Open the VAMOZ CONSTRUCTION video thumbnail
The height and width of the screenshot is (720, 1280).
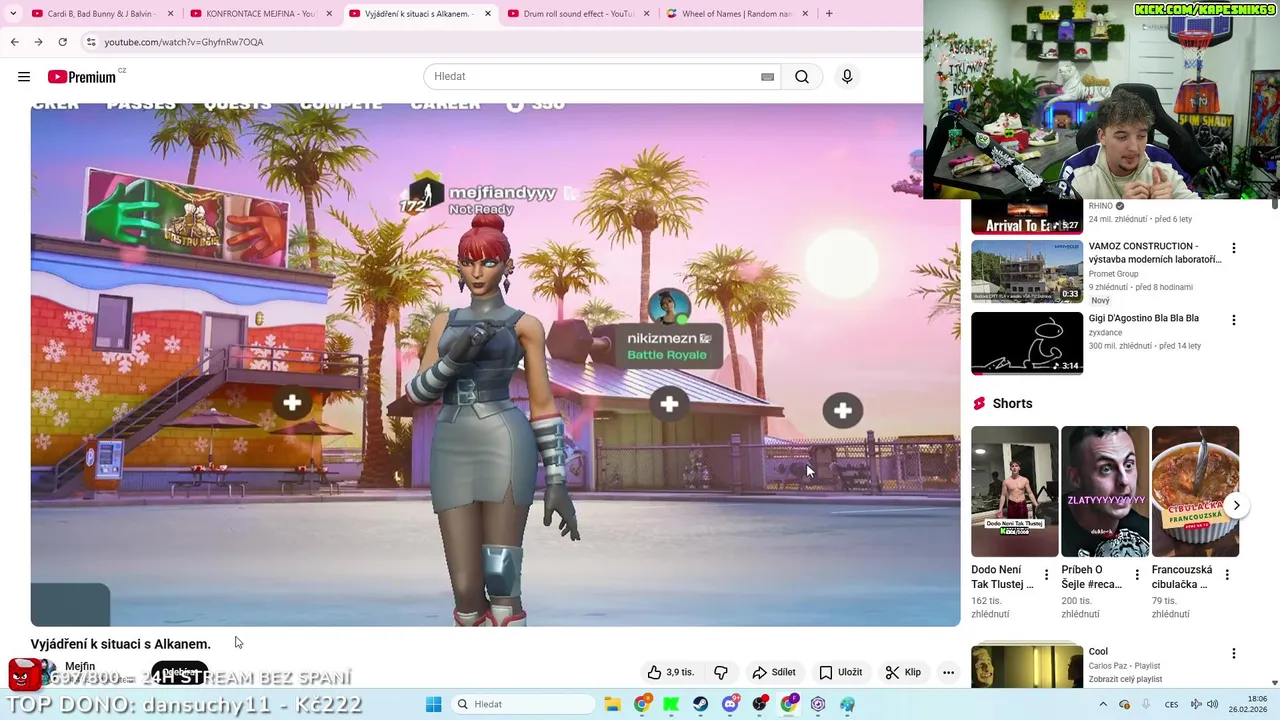pyautogui.click(x=1027, y=271)
